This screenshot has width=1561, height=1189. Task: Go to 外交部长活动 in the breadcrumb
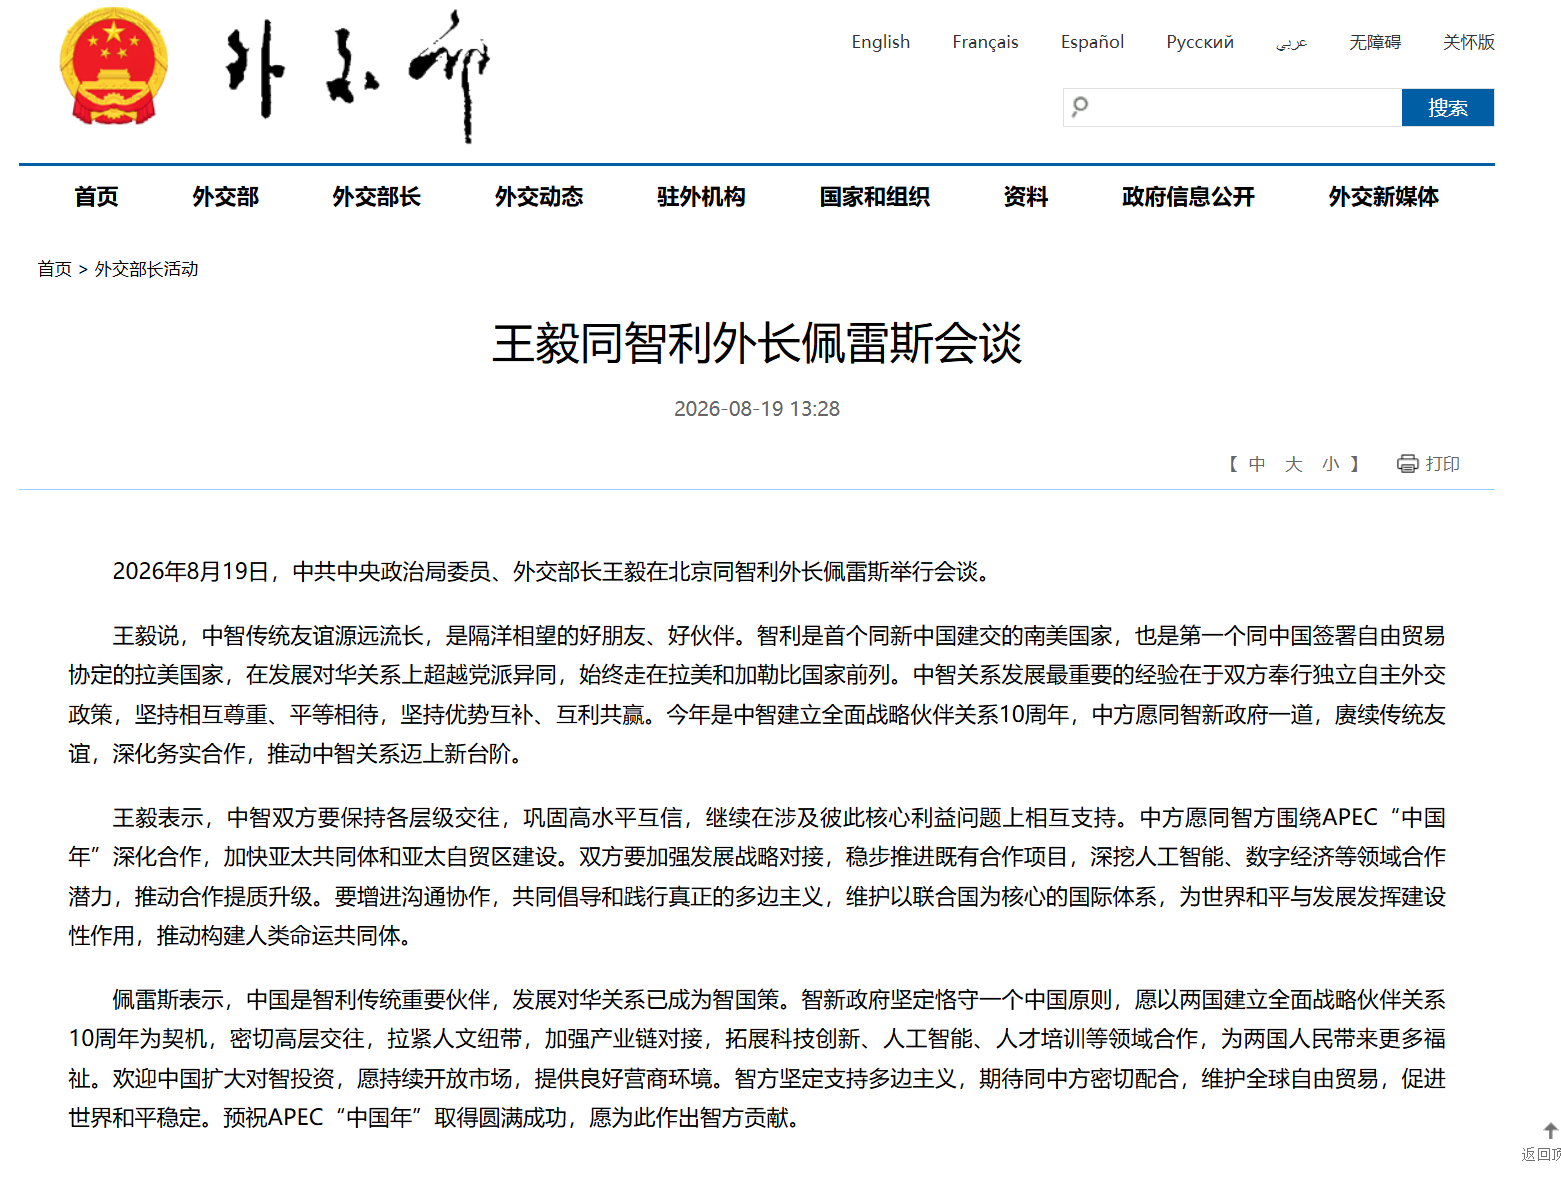coord(146,269)
